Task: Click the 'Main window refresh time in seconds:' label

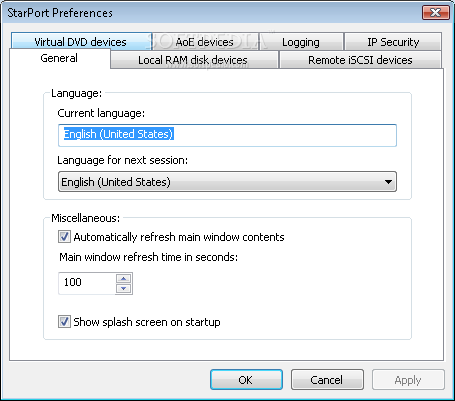Action: pos(148,257)
